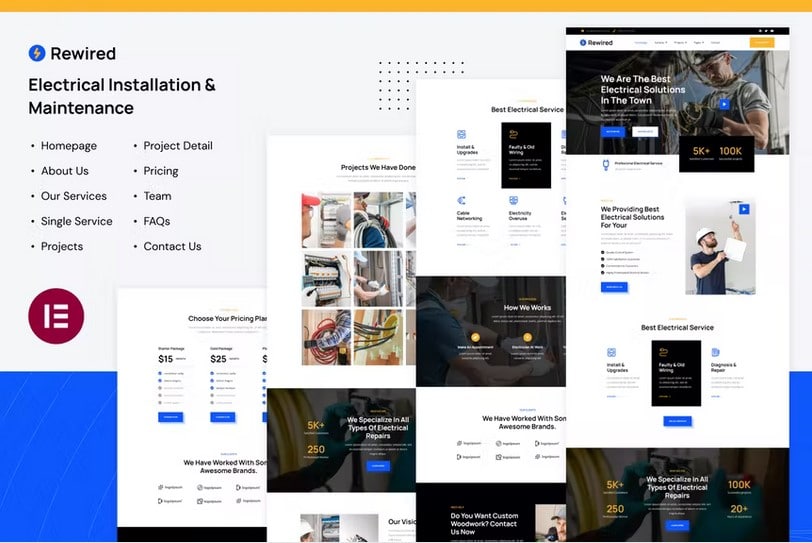Click Cable Networking service icon
This screenshot has width=812, height=543.
pos(461,200)
